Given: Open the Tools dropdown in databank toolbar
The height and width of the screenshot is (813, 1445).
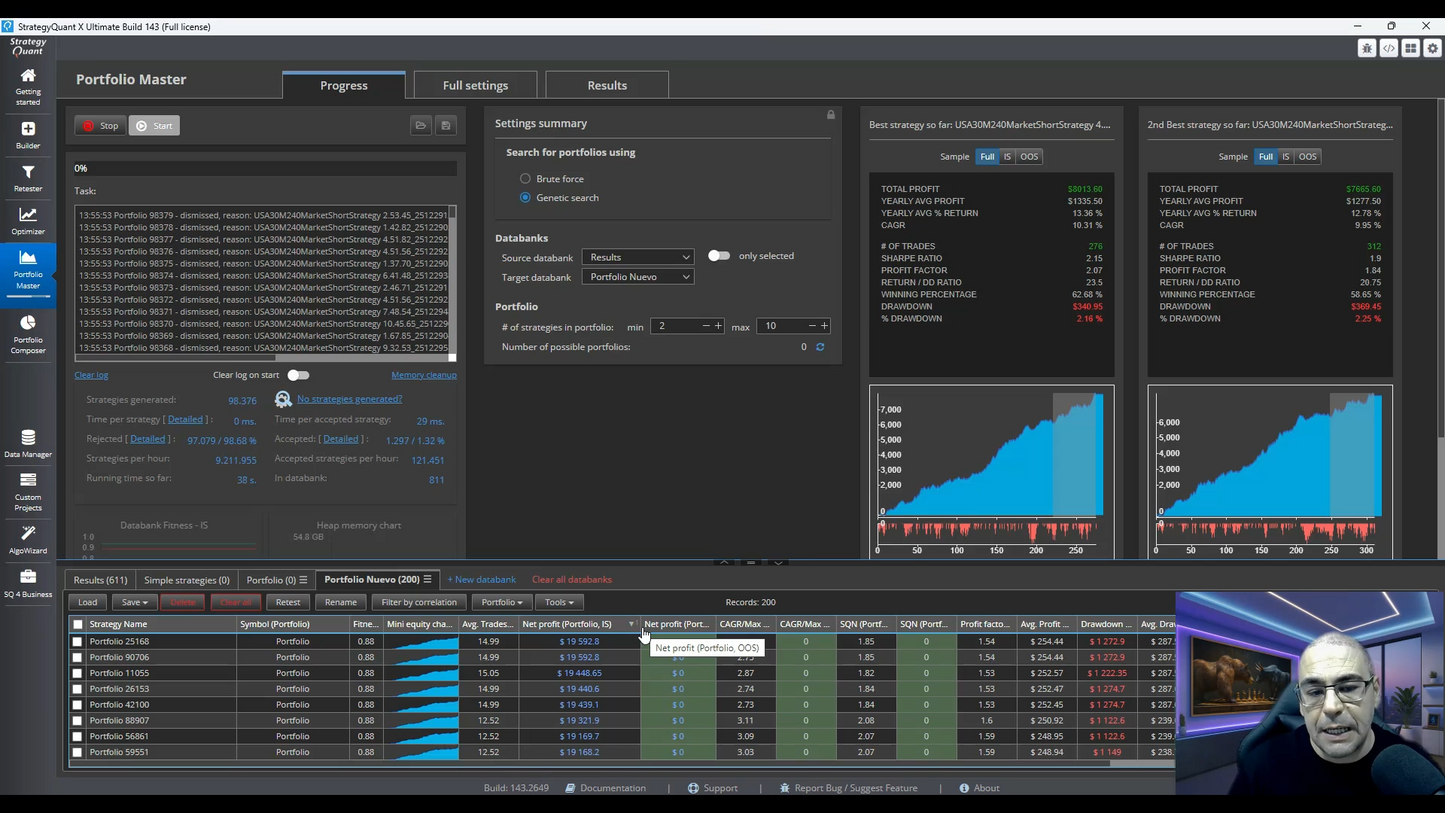Looking at the screenshot, I should (x=559, y=603).
